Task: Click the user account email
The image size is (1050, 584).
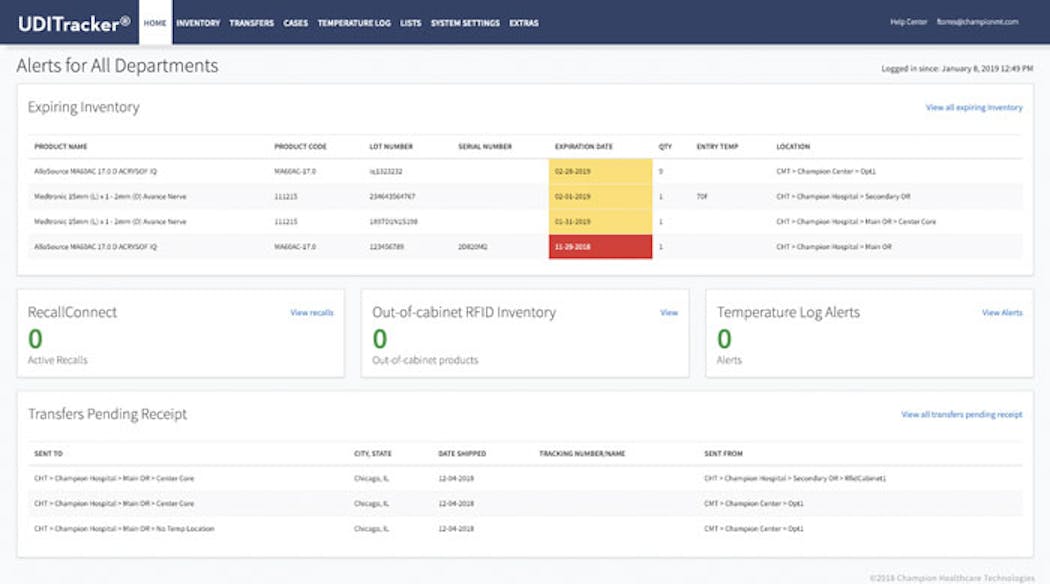Action: [x=977, y=23]
